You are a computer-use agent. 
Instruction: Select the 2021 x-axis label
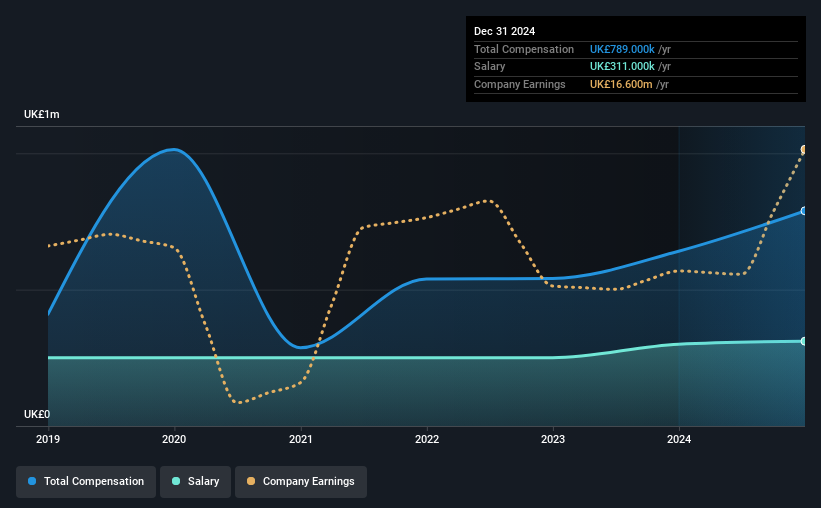(x=301, y=439)
